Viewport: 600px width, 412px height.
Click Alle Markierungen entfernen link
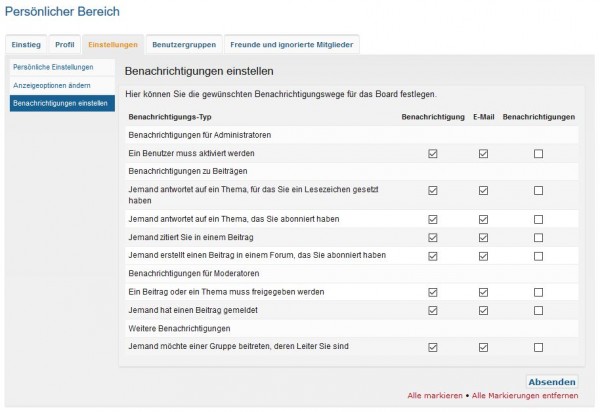525,398
